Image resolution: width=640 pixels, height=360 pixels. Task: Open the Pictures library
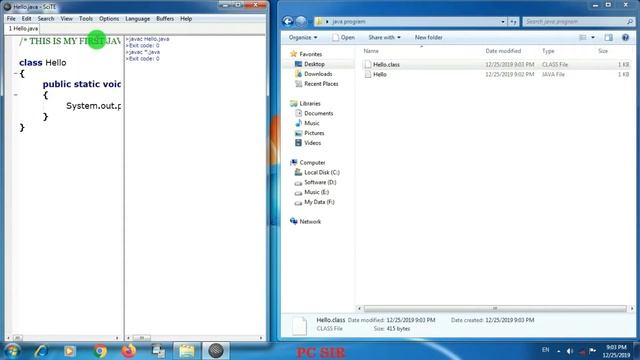[309, 133]
